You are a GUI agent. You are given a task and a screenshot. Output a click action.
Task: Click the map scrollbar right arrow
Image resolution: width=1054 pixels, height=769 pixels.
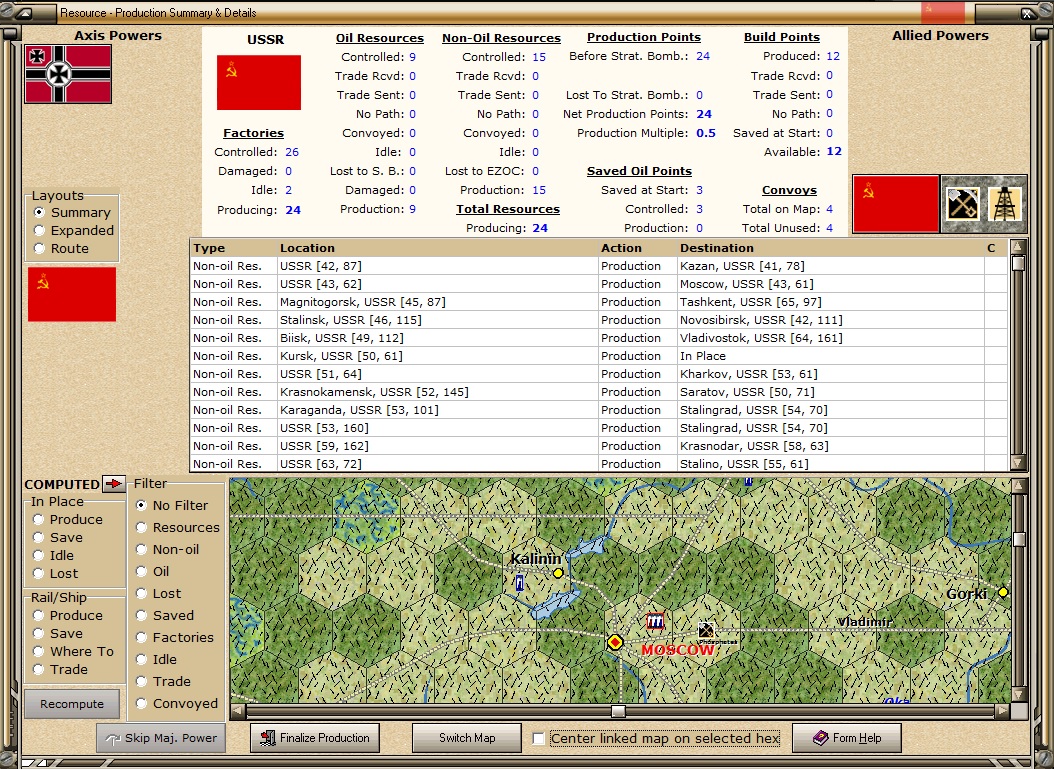coord(1002,711)
